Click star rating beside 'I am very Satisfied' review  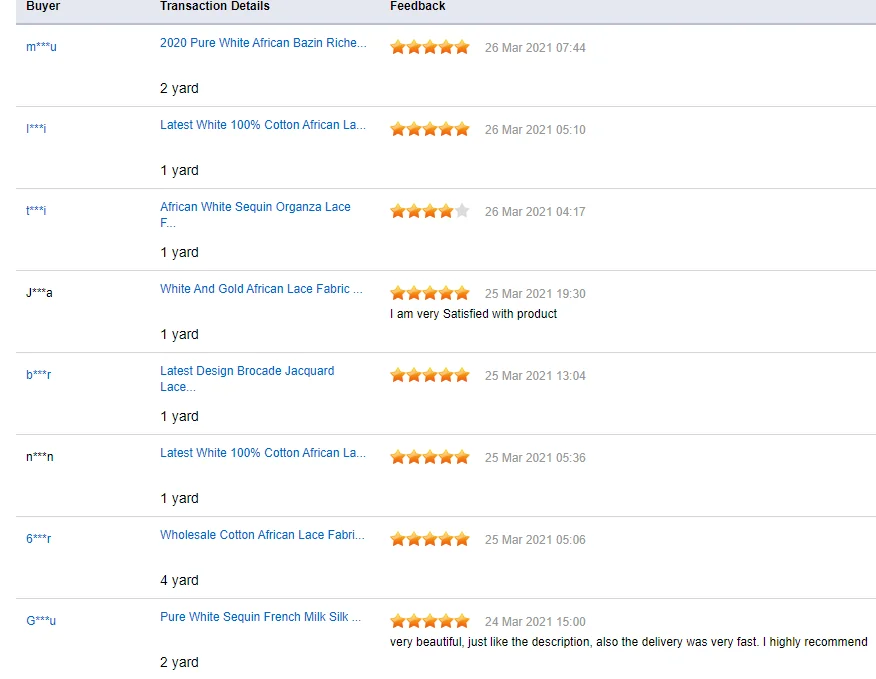pos(429,293)
